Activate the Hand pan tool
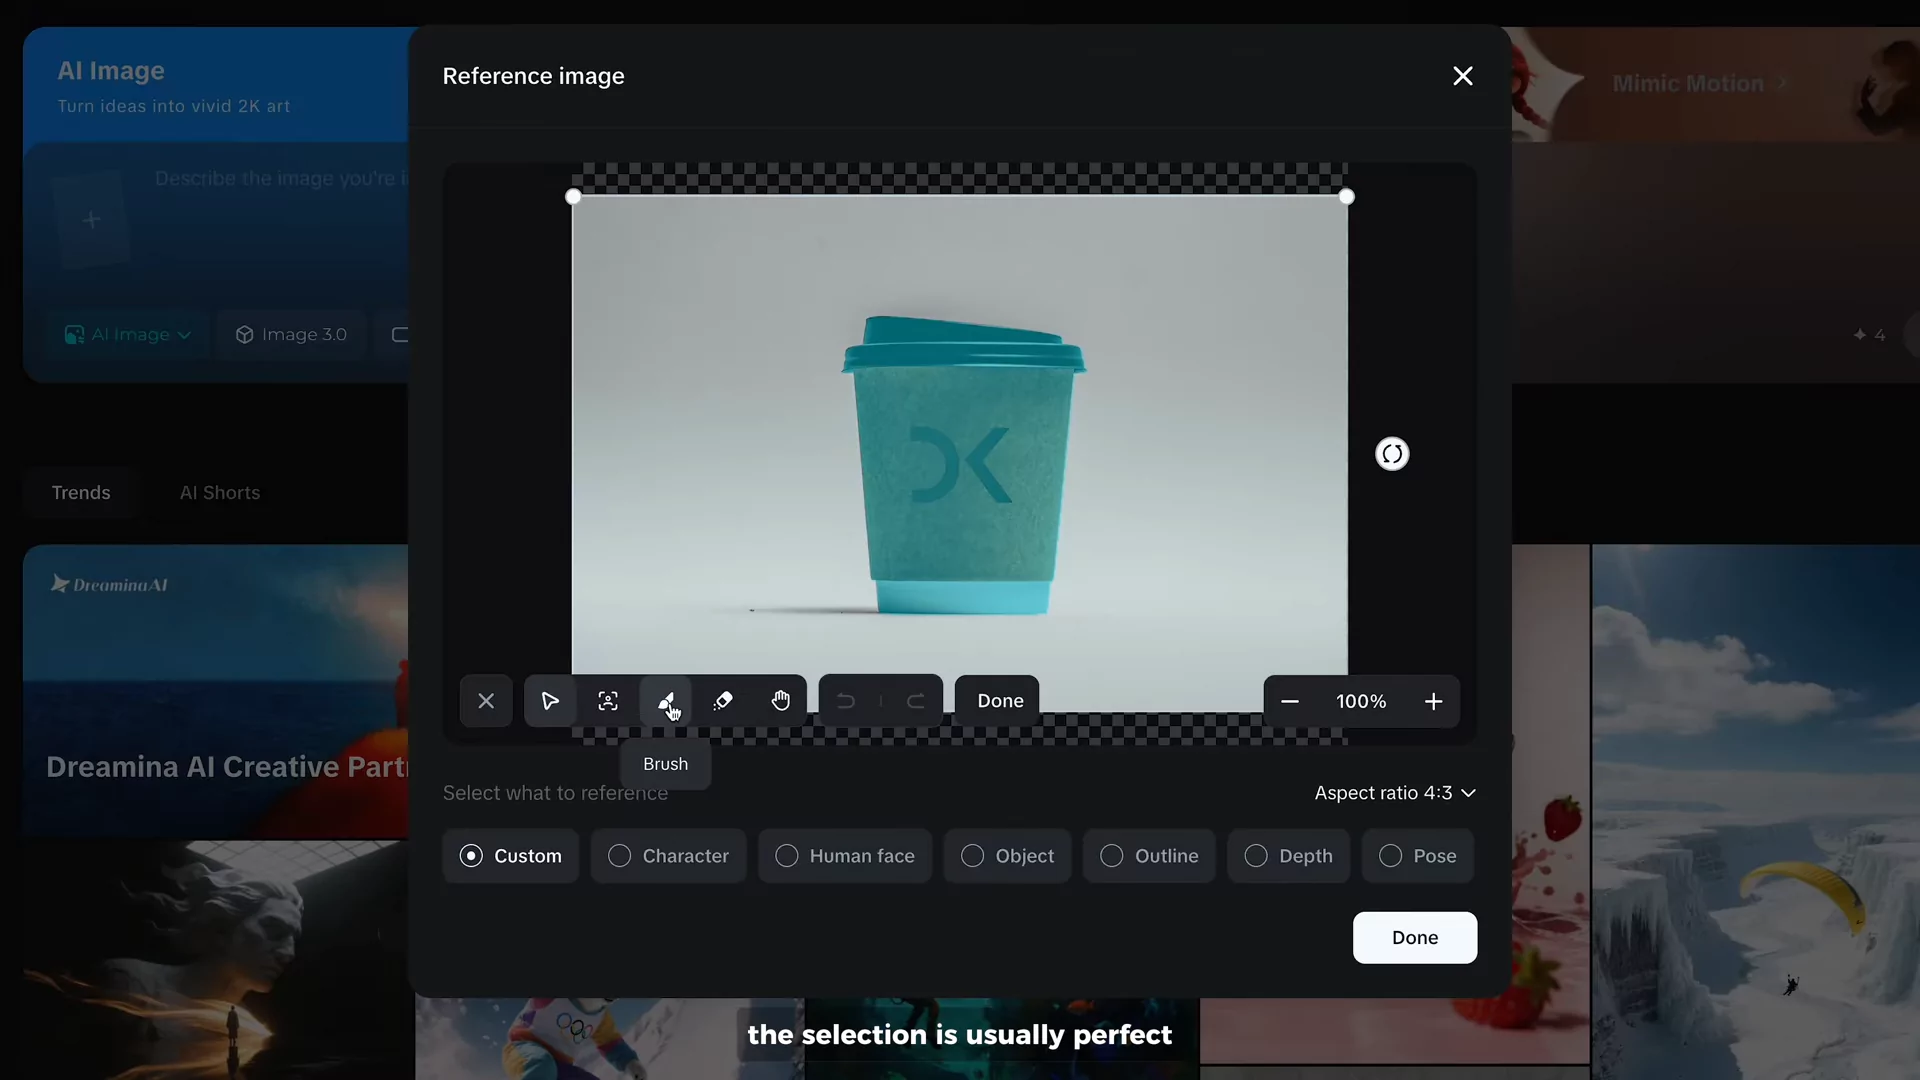This screenshot has width=1920, height=1080. click(781, 701)
